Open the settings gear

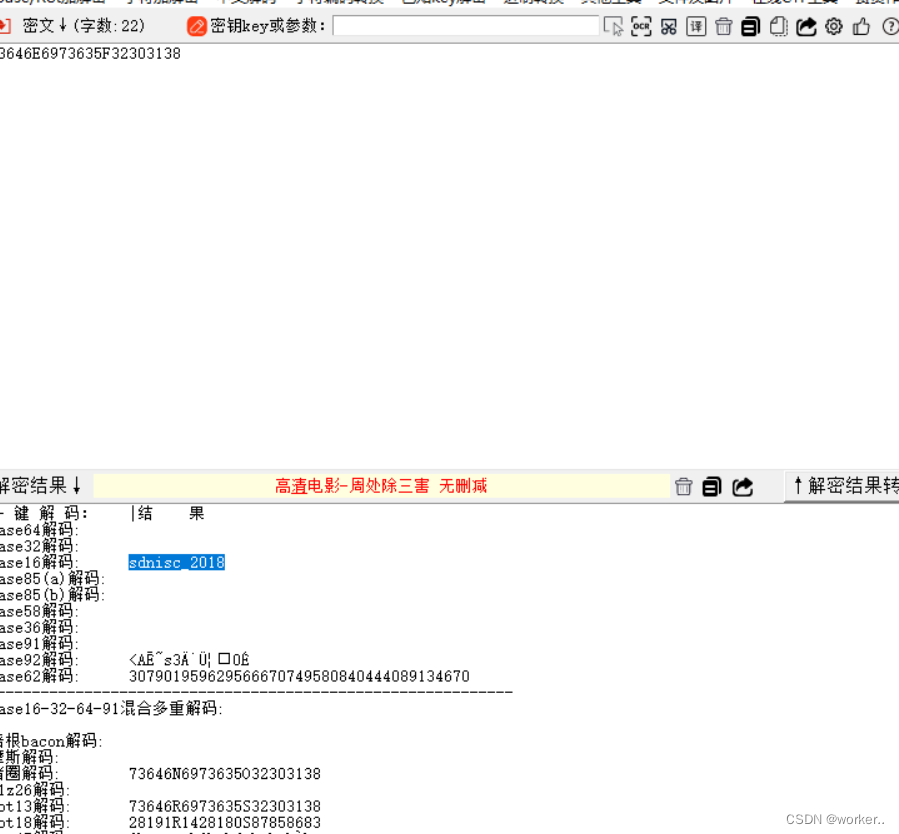[833, 27]
